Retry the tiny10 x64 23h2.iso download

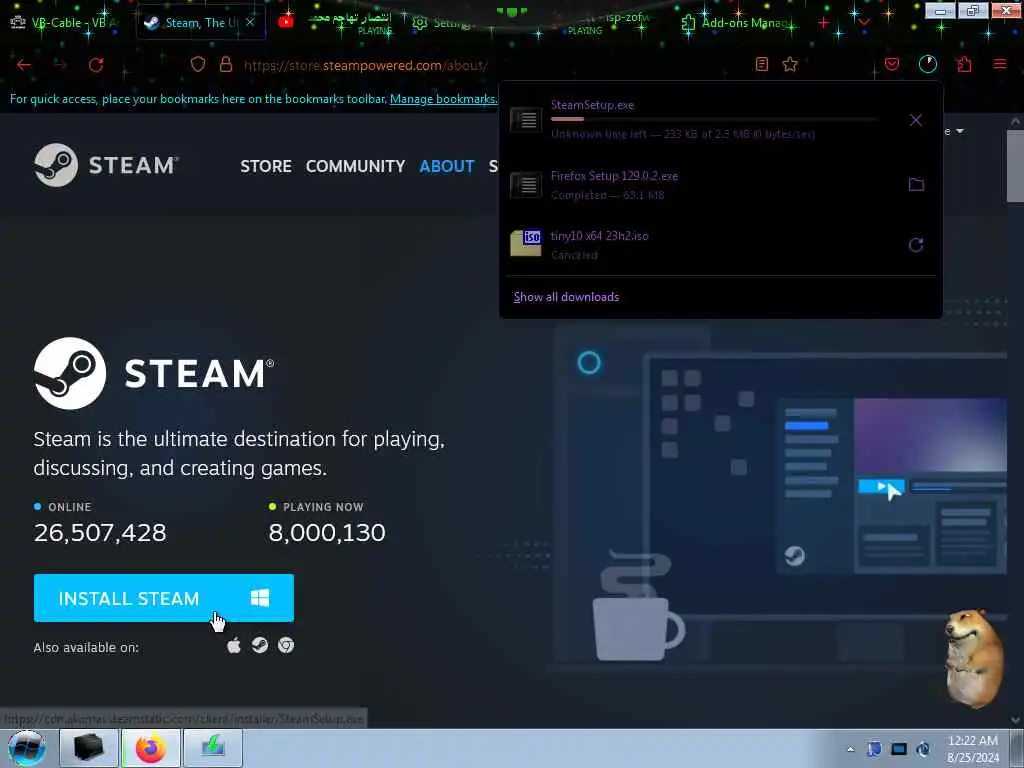tap(916, 245)
